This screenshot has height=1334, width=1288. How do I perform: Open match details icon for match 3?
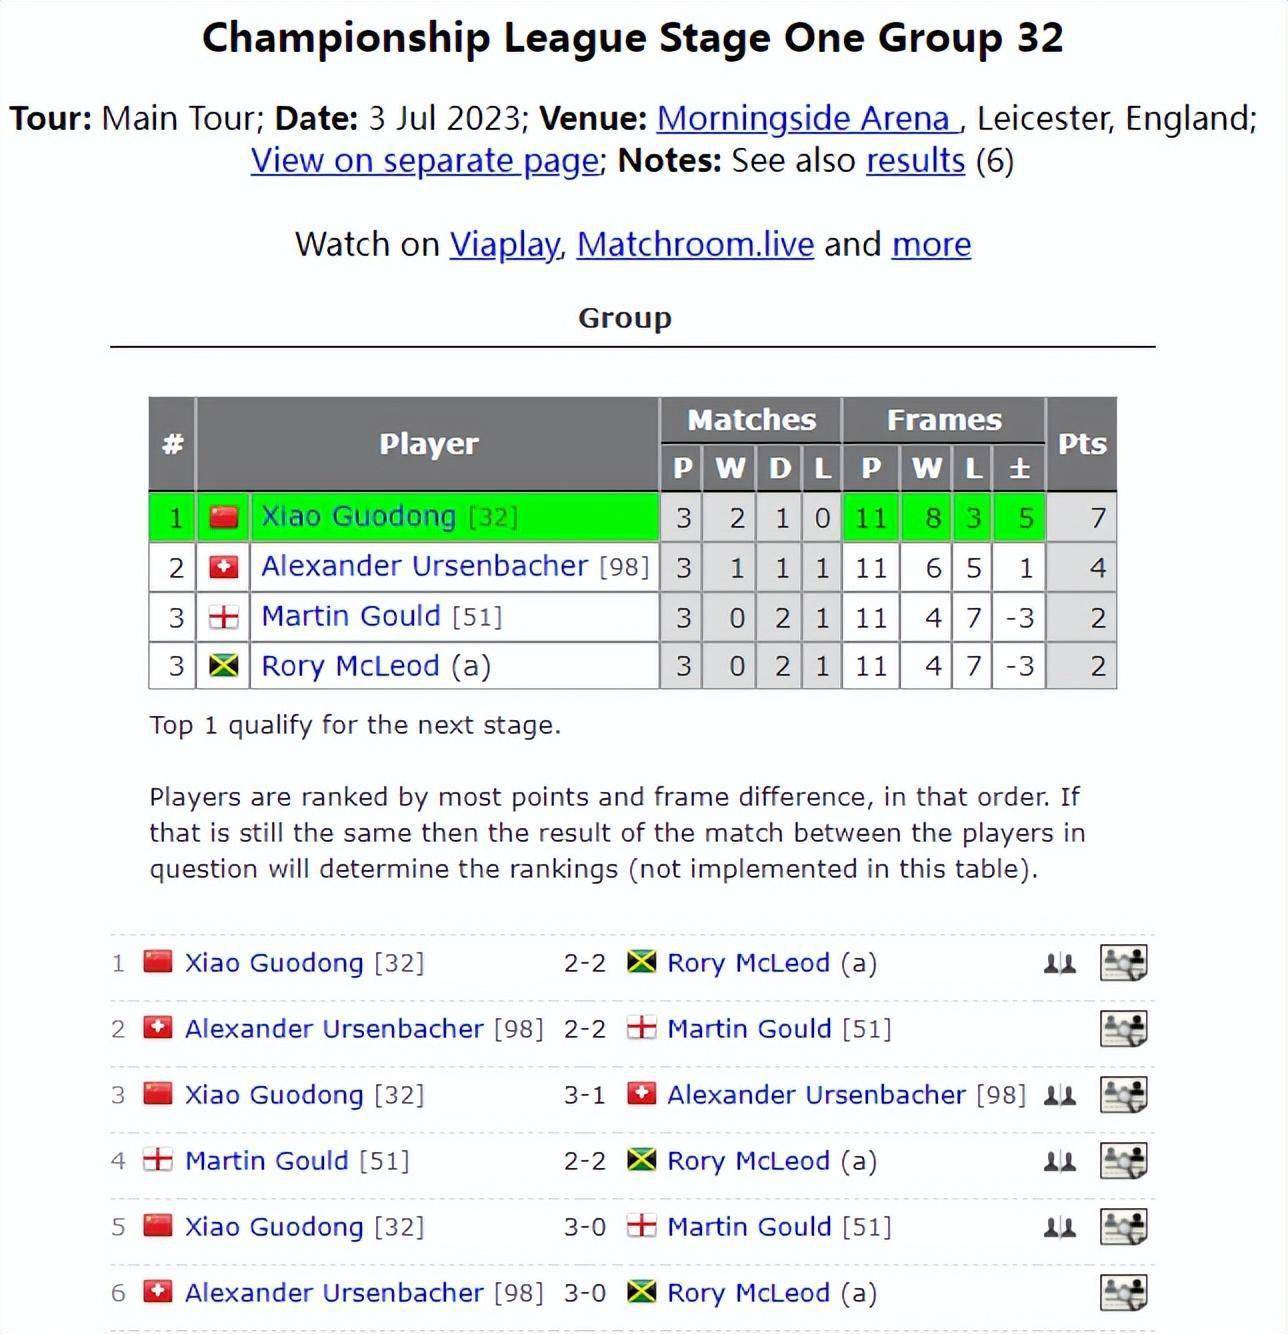pos(1123,1095)
